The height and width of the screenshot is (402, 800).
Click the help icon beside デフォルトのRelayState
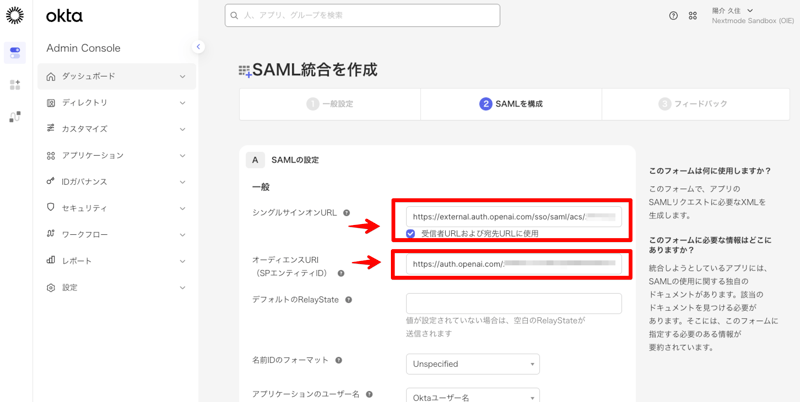point(349,300)
